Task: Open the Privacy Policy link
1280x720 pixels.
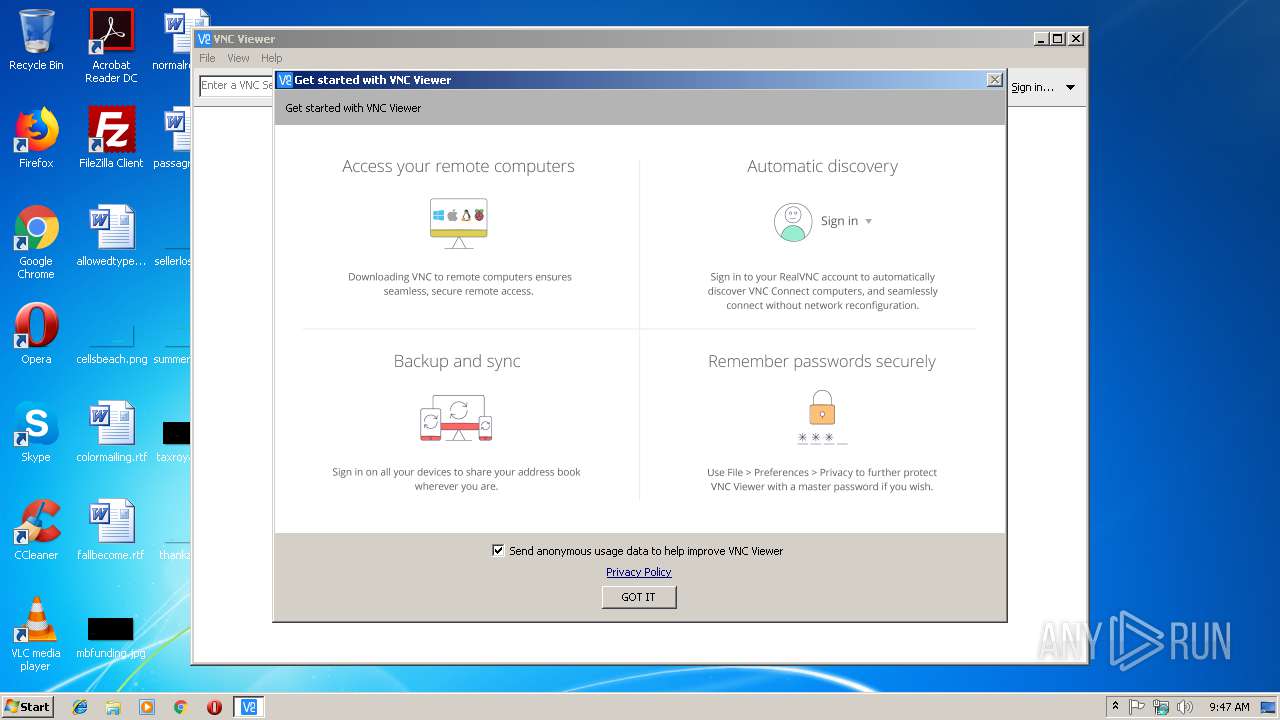Action: [638, 572]
